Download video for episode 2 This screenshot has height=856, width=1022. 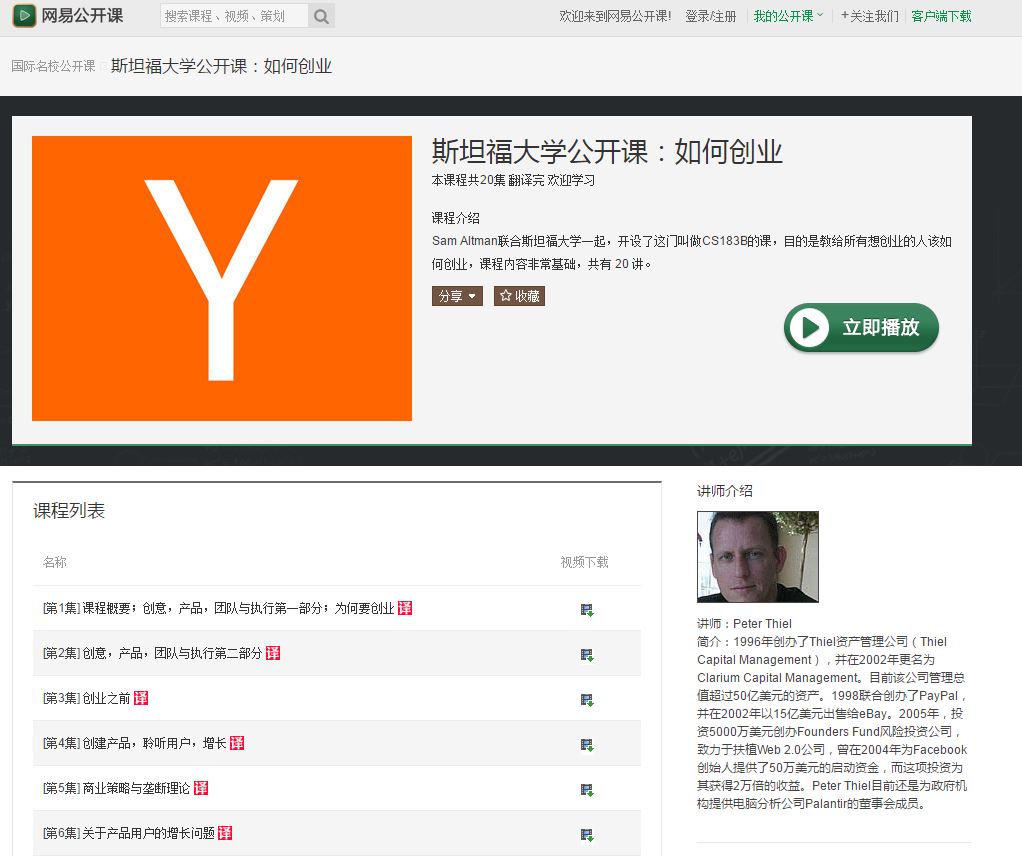[x=587, y=654]
